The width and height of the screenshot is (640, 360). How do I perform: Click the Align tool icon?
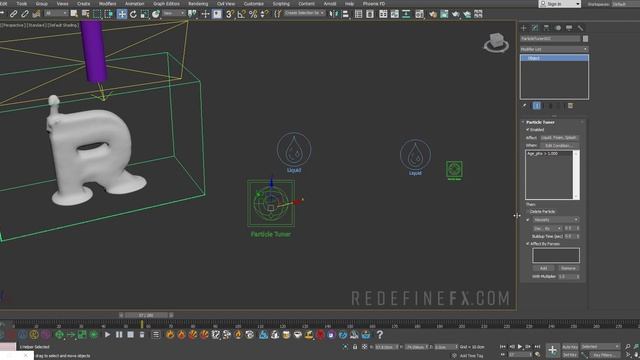[345, 14]
